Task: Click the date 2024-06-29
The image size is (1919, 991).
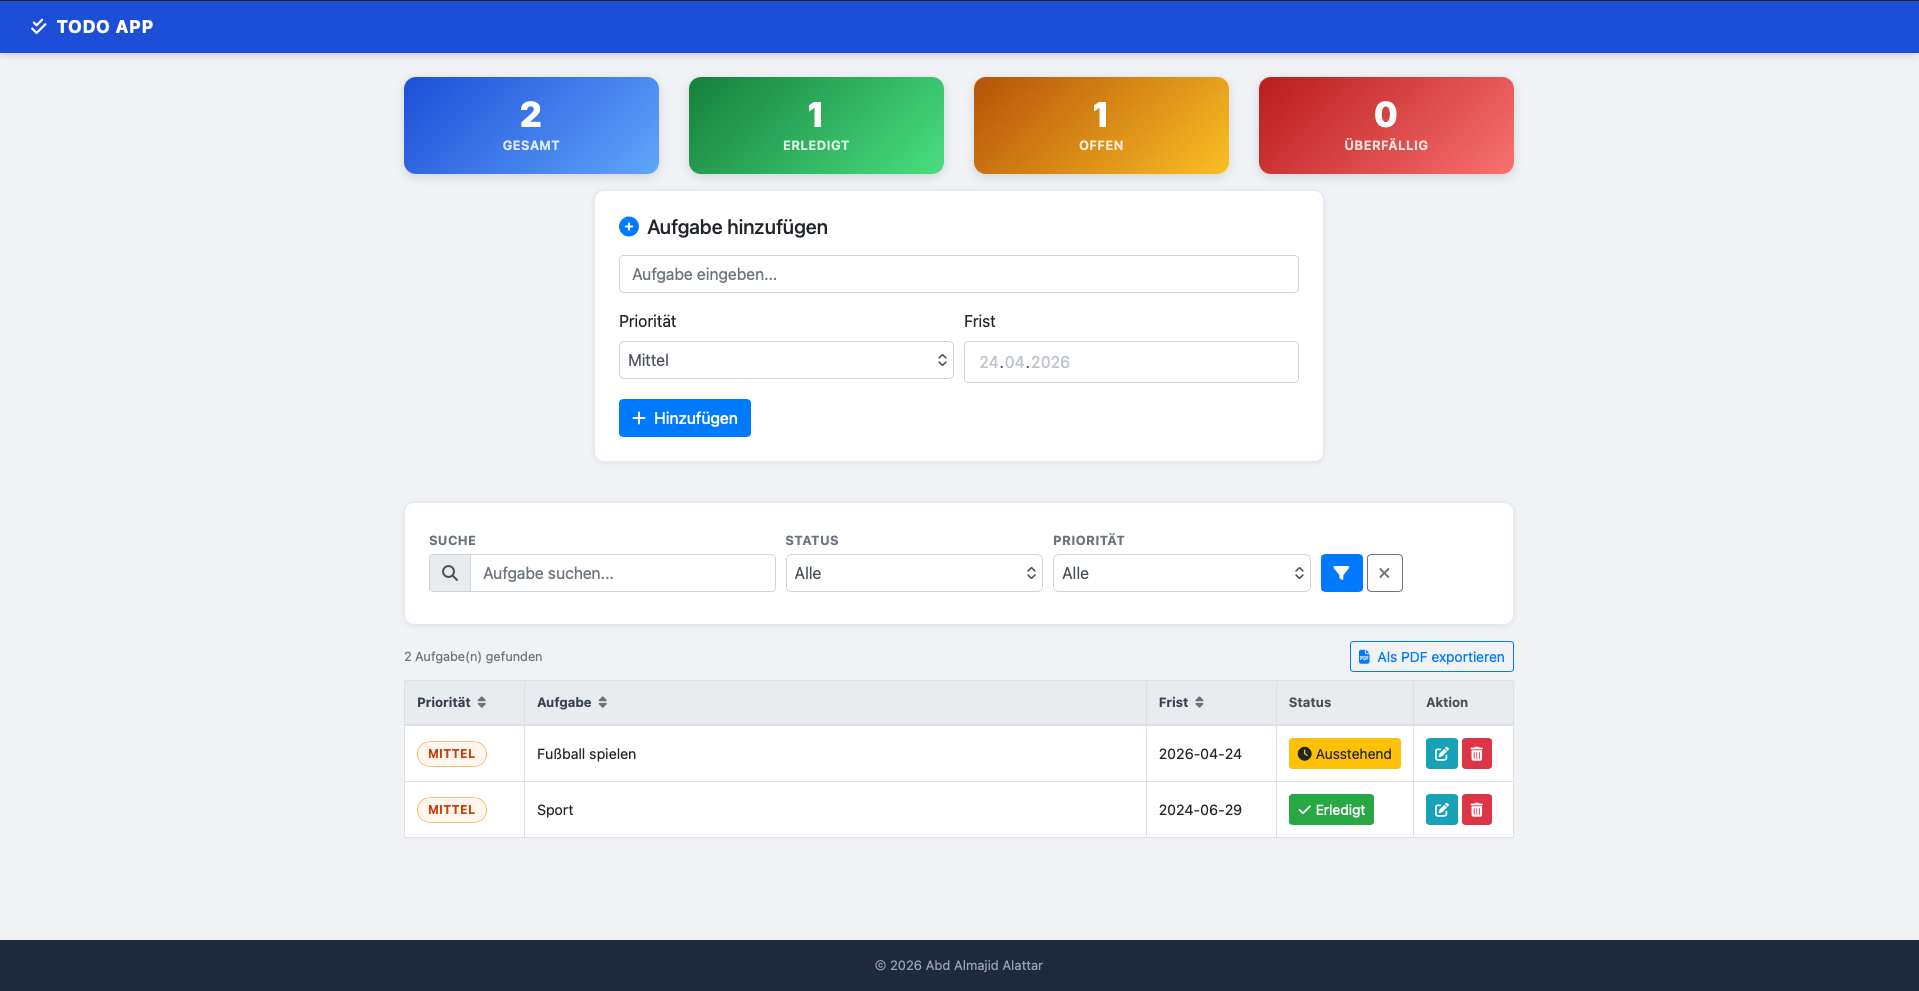Action: pyautogui.click(x=1200, y=810)
